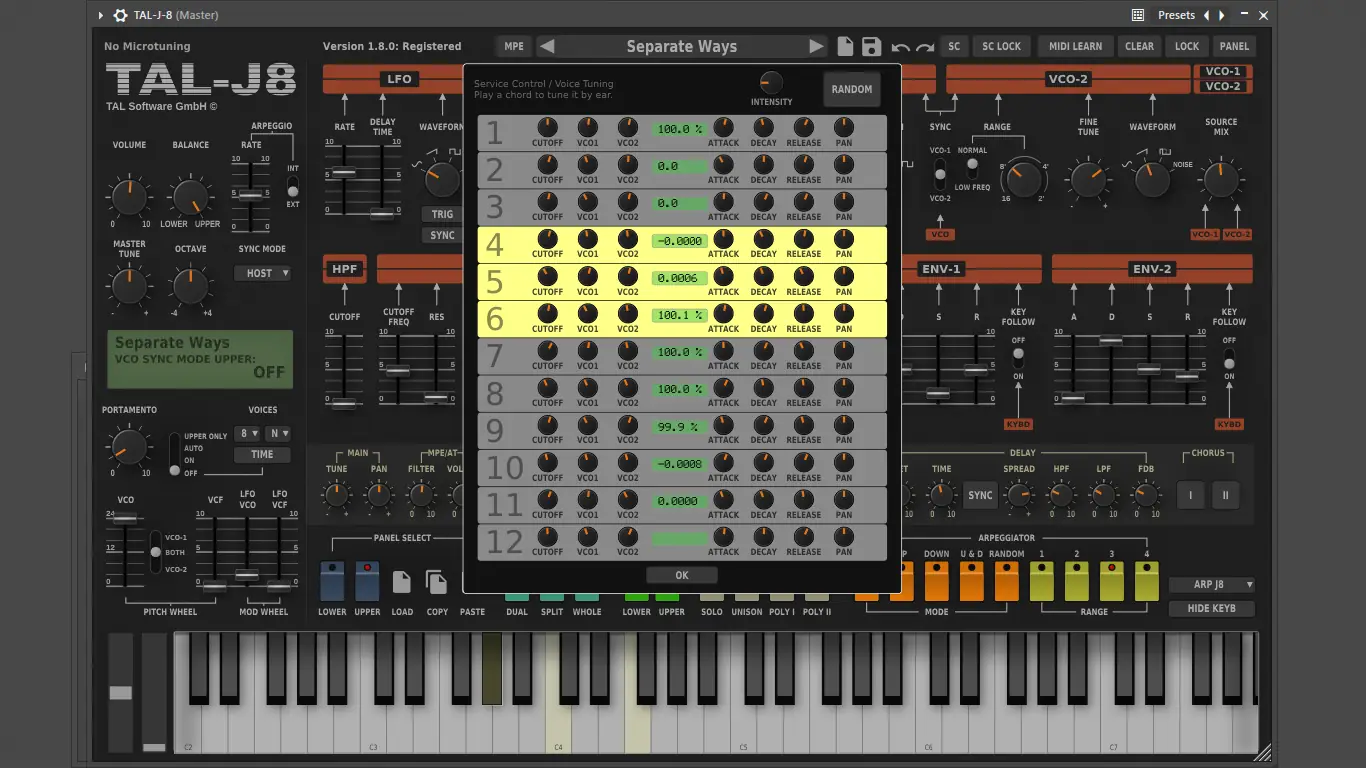
Task: Toggle Chorus II button
Action: point(1225,495)
